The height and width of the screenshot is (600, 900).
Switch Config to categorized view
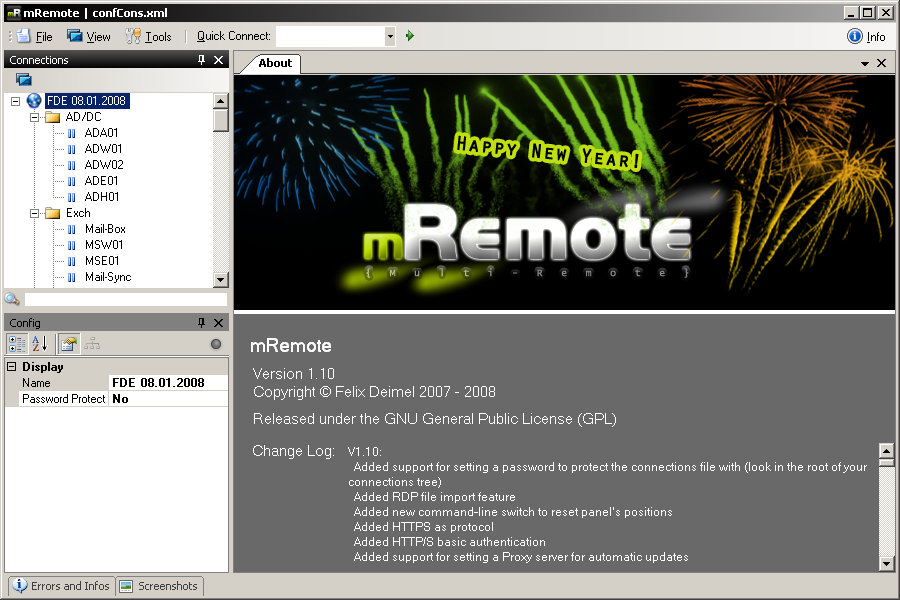17,344
